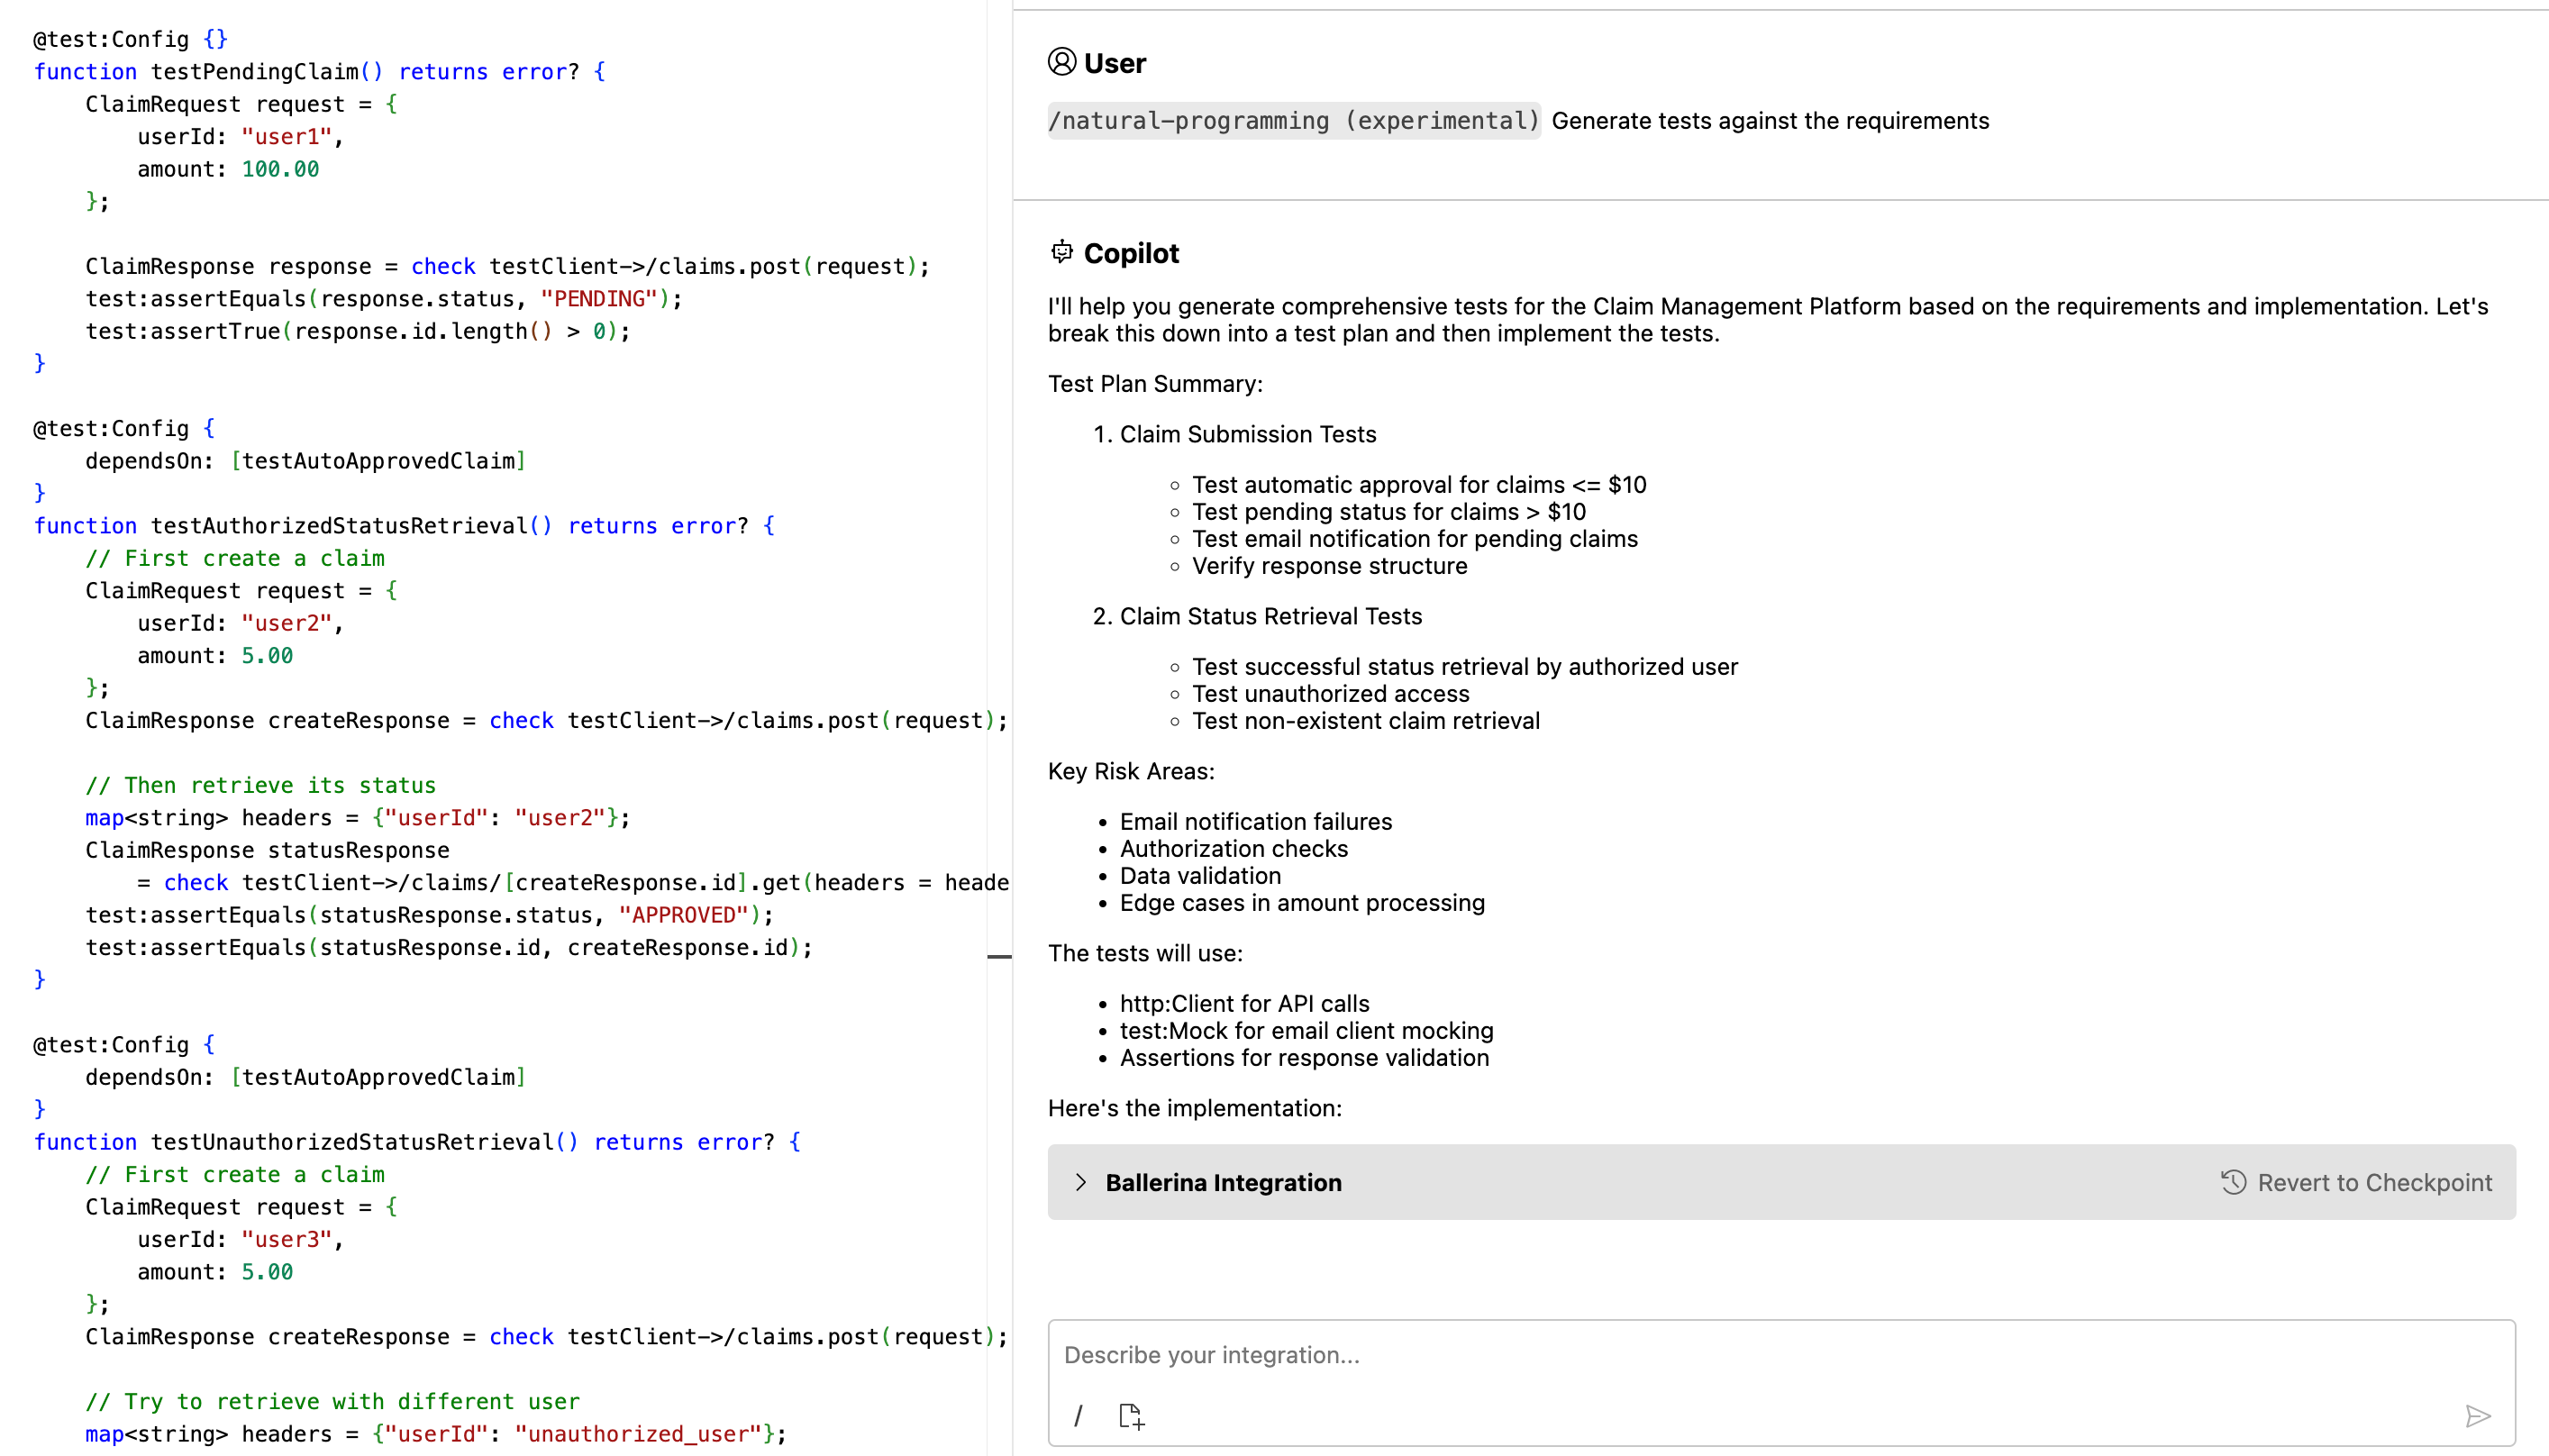Viewport: 2549px width, 1456px height.
Task: Click "Test email notification for pending claims" bullet
Action: click(x=1415, y=539)
